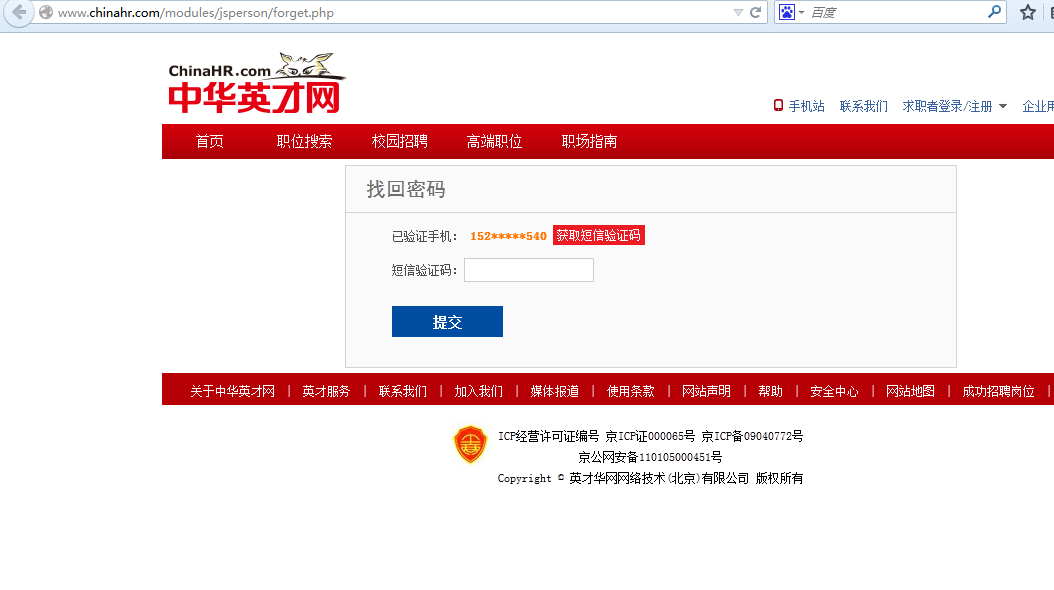Open the 关于中华英才网 footer link
Viewport: 1054px width, 590px height.
(232, 391)
